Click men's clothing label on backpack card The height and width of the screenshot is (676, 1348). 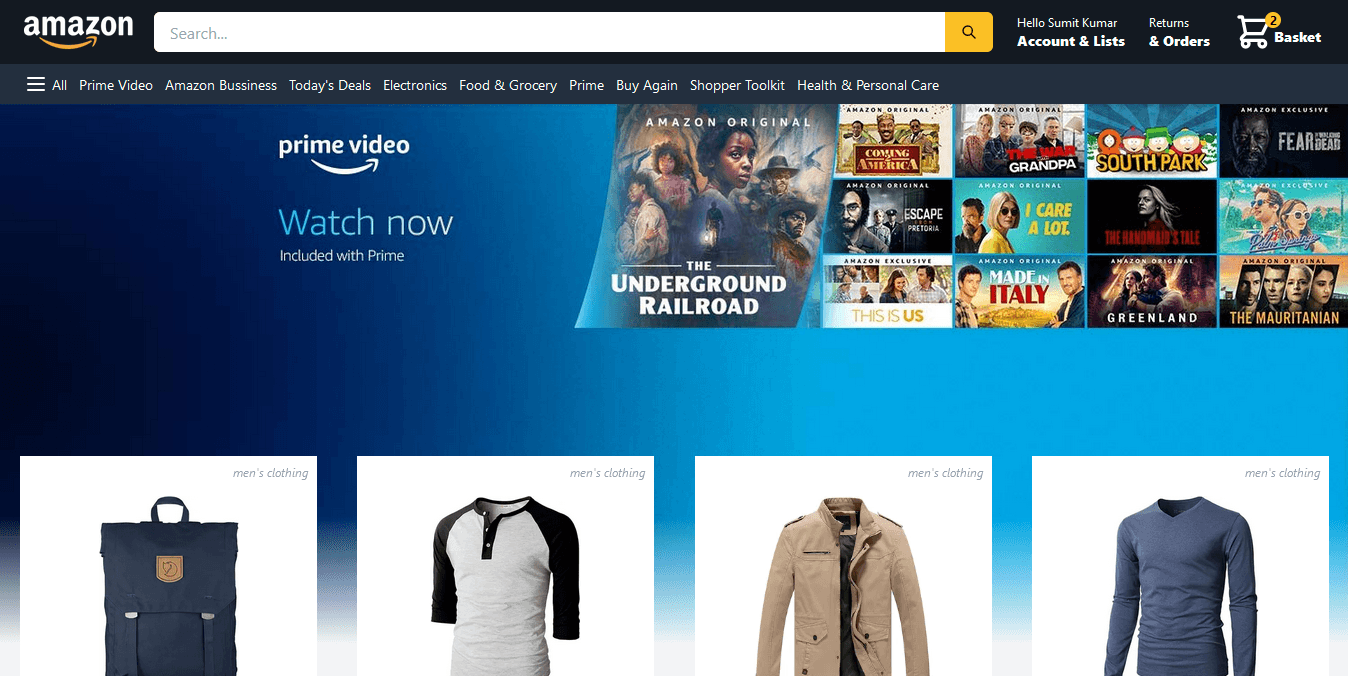pos(271,473)
